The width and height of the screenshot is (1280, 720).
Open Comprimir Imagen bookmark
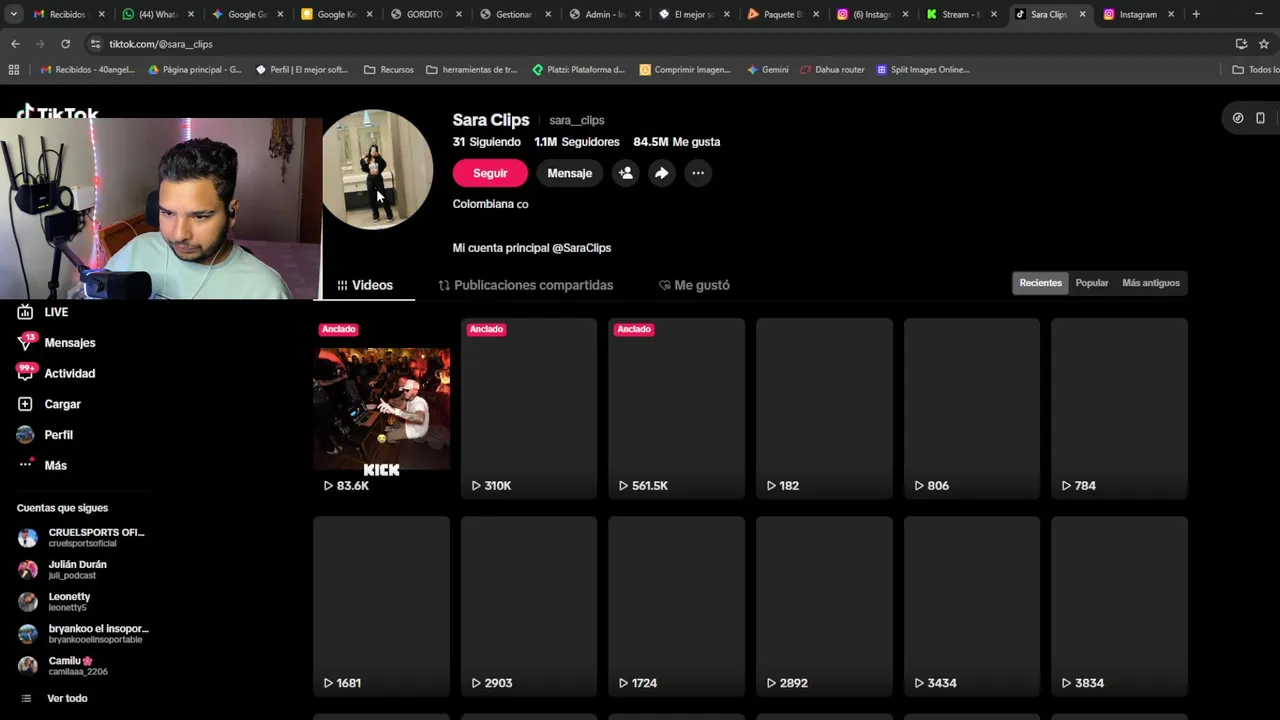[685, 70]
